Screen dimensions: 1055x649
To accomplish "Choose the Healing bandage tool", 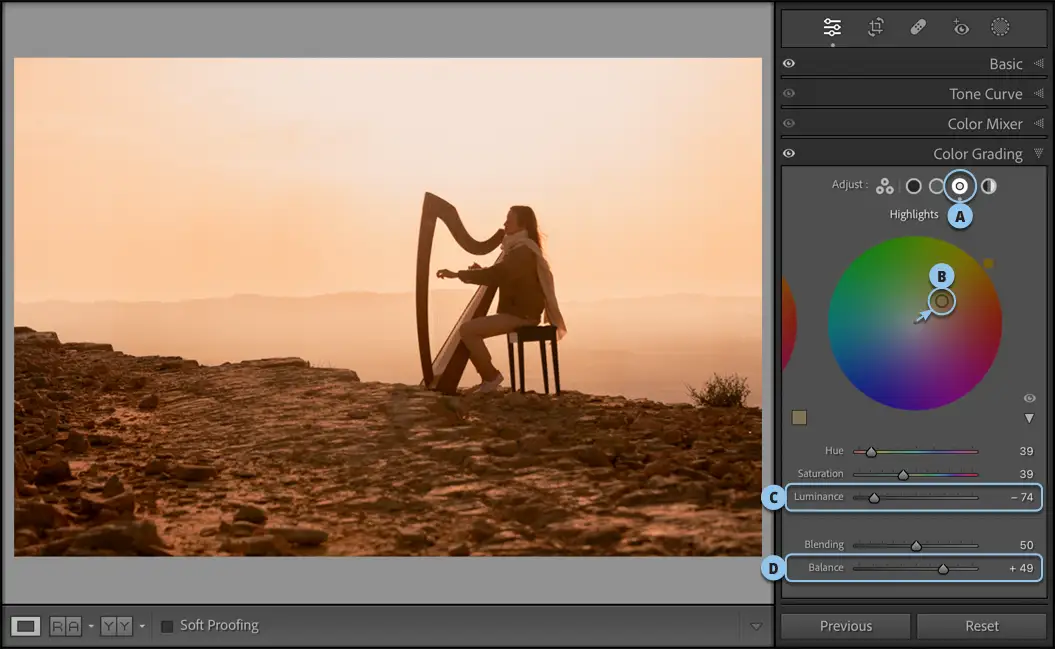I will (917, 28).
